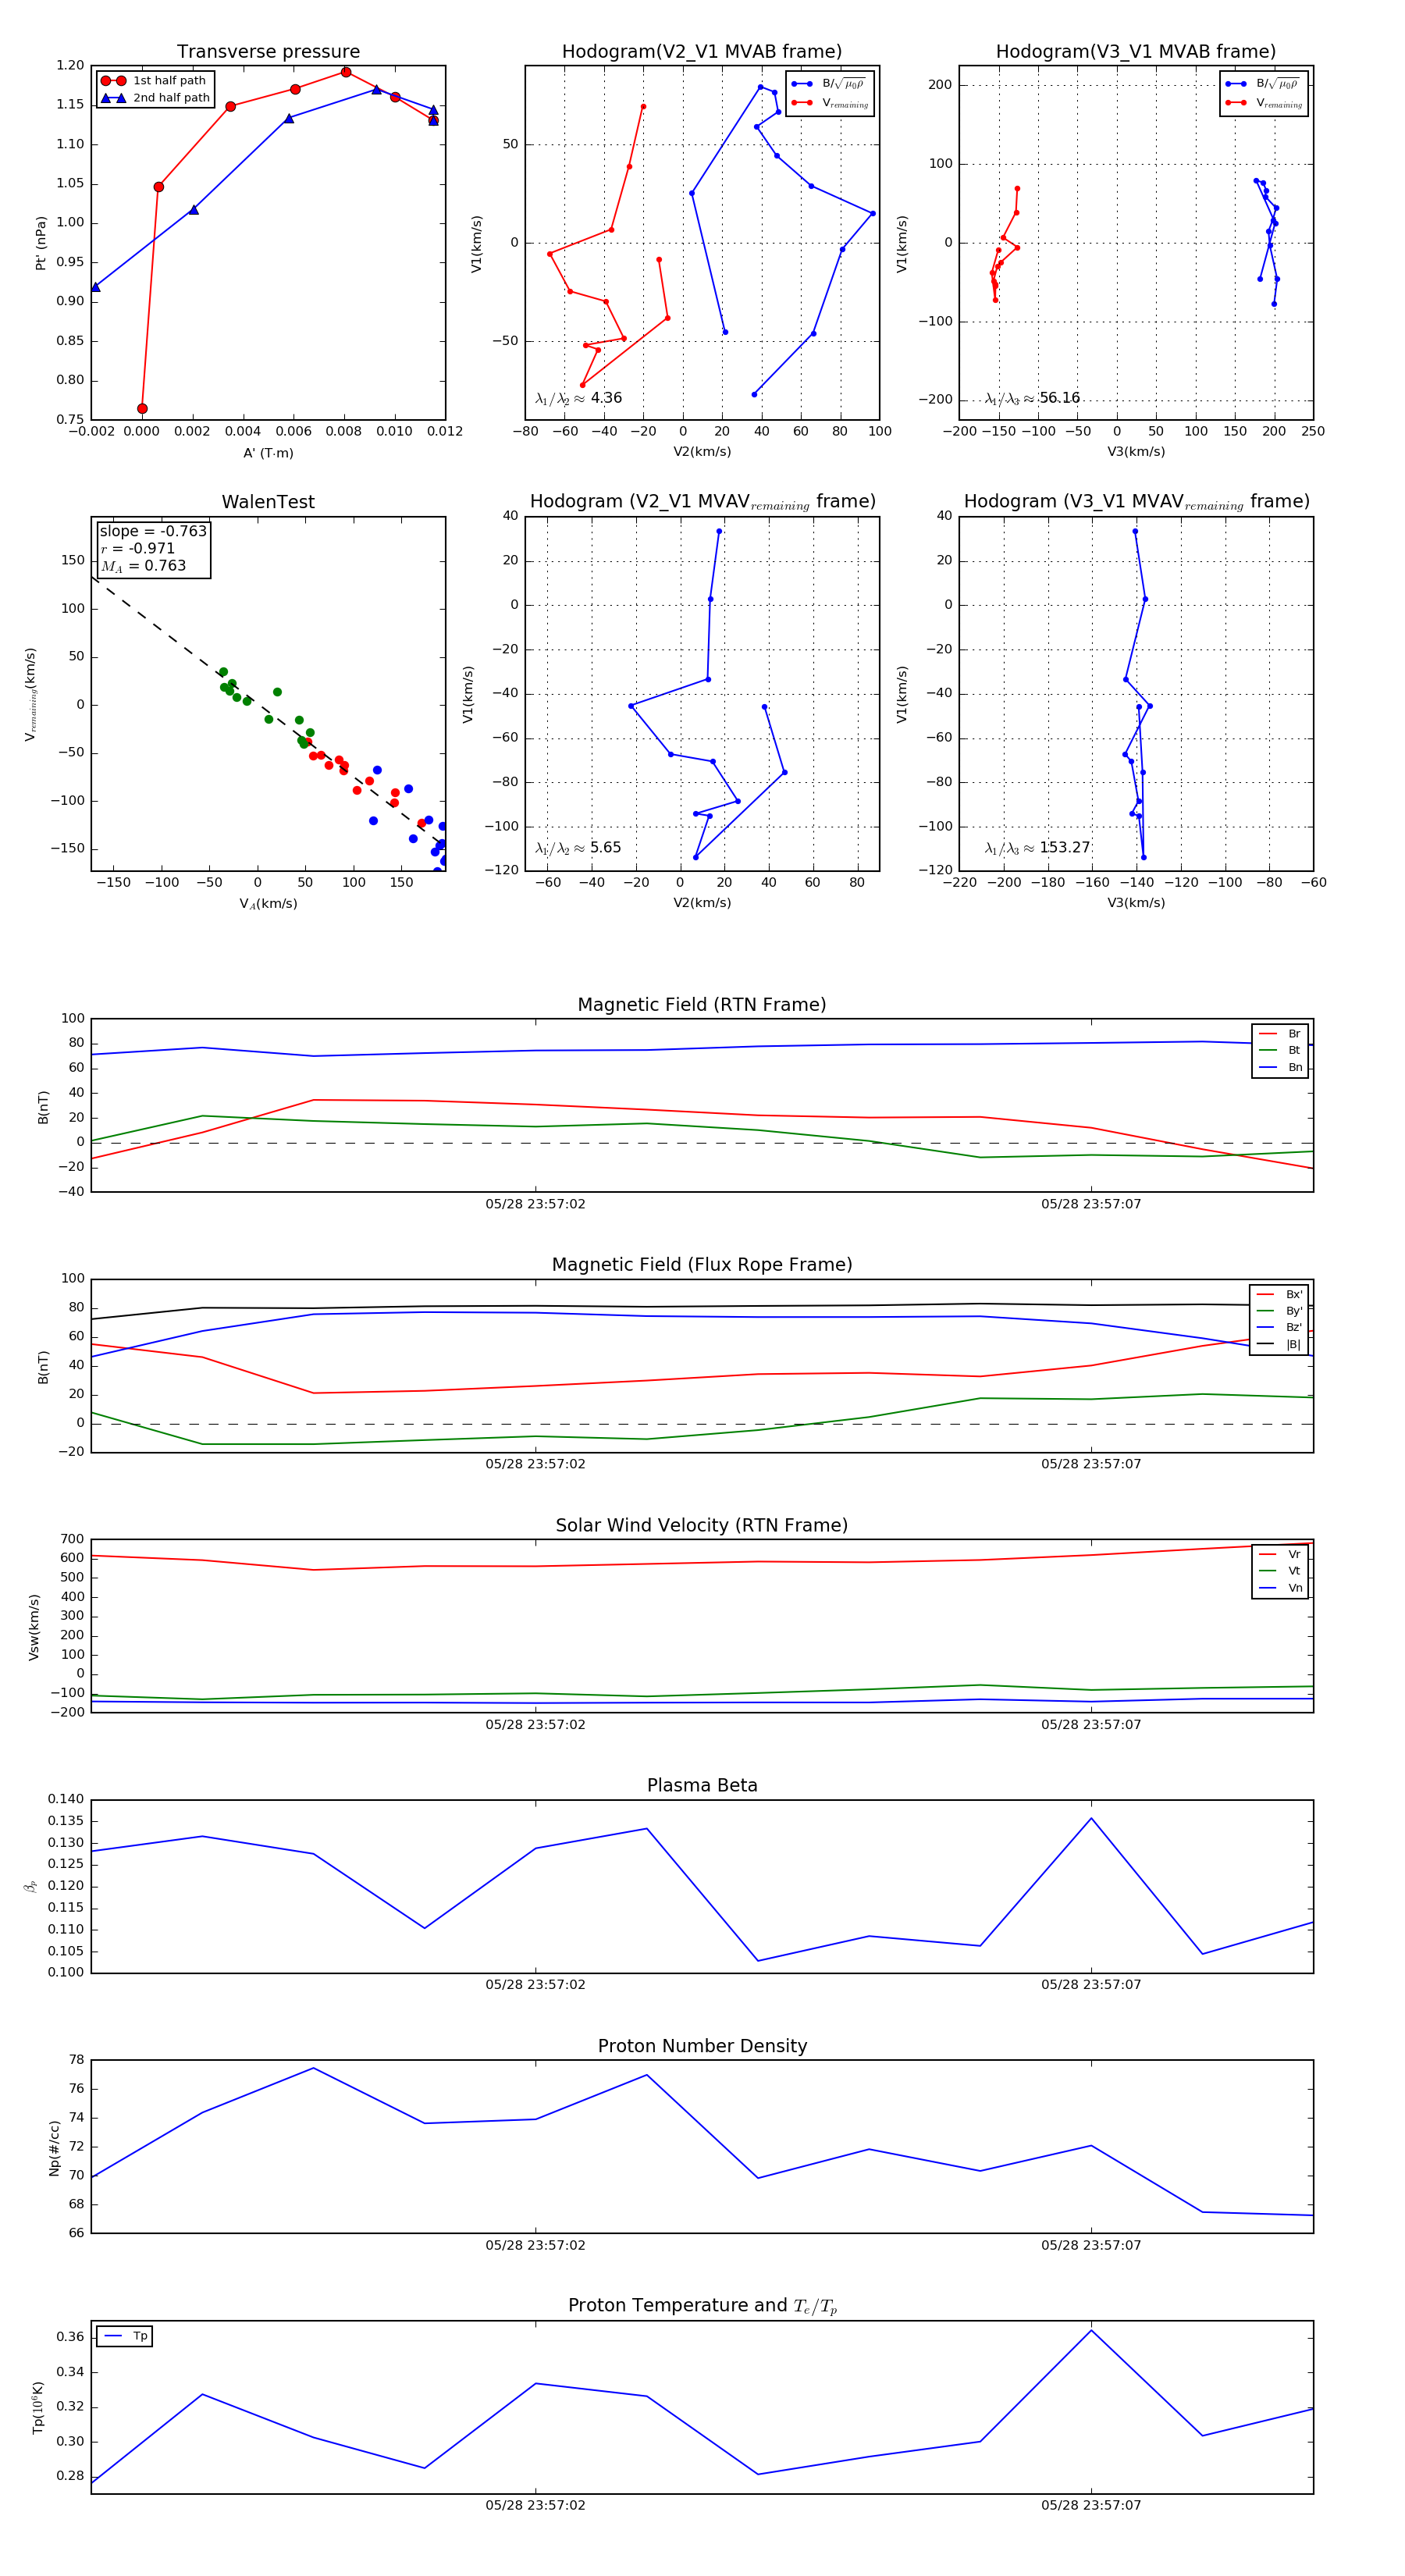Click the 'Hodogram(V3_V1 MVAB frame)' title
The image size is (1405, 2576).
[x=1136, y=52]
